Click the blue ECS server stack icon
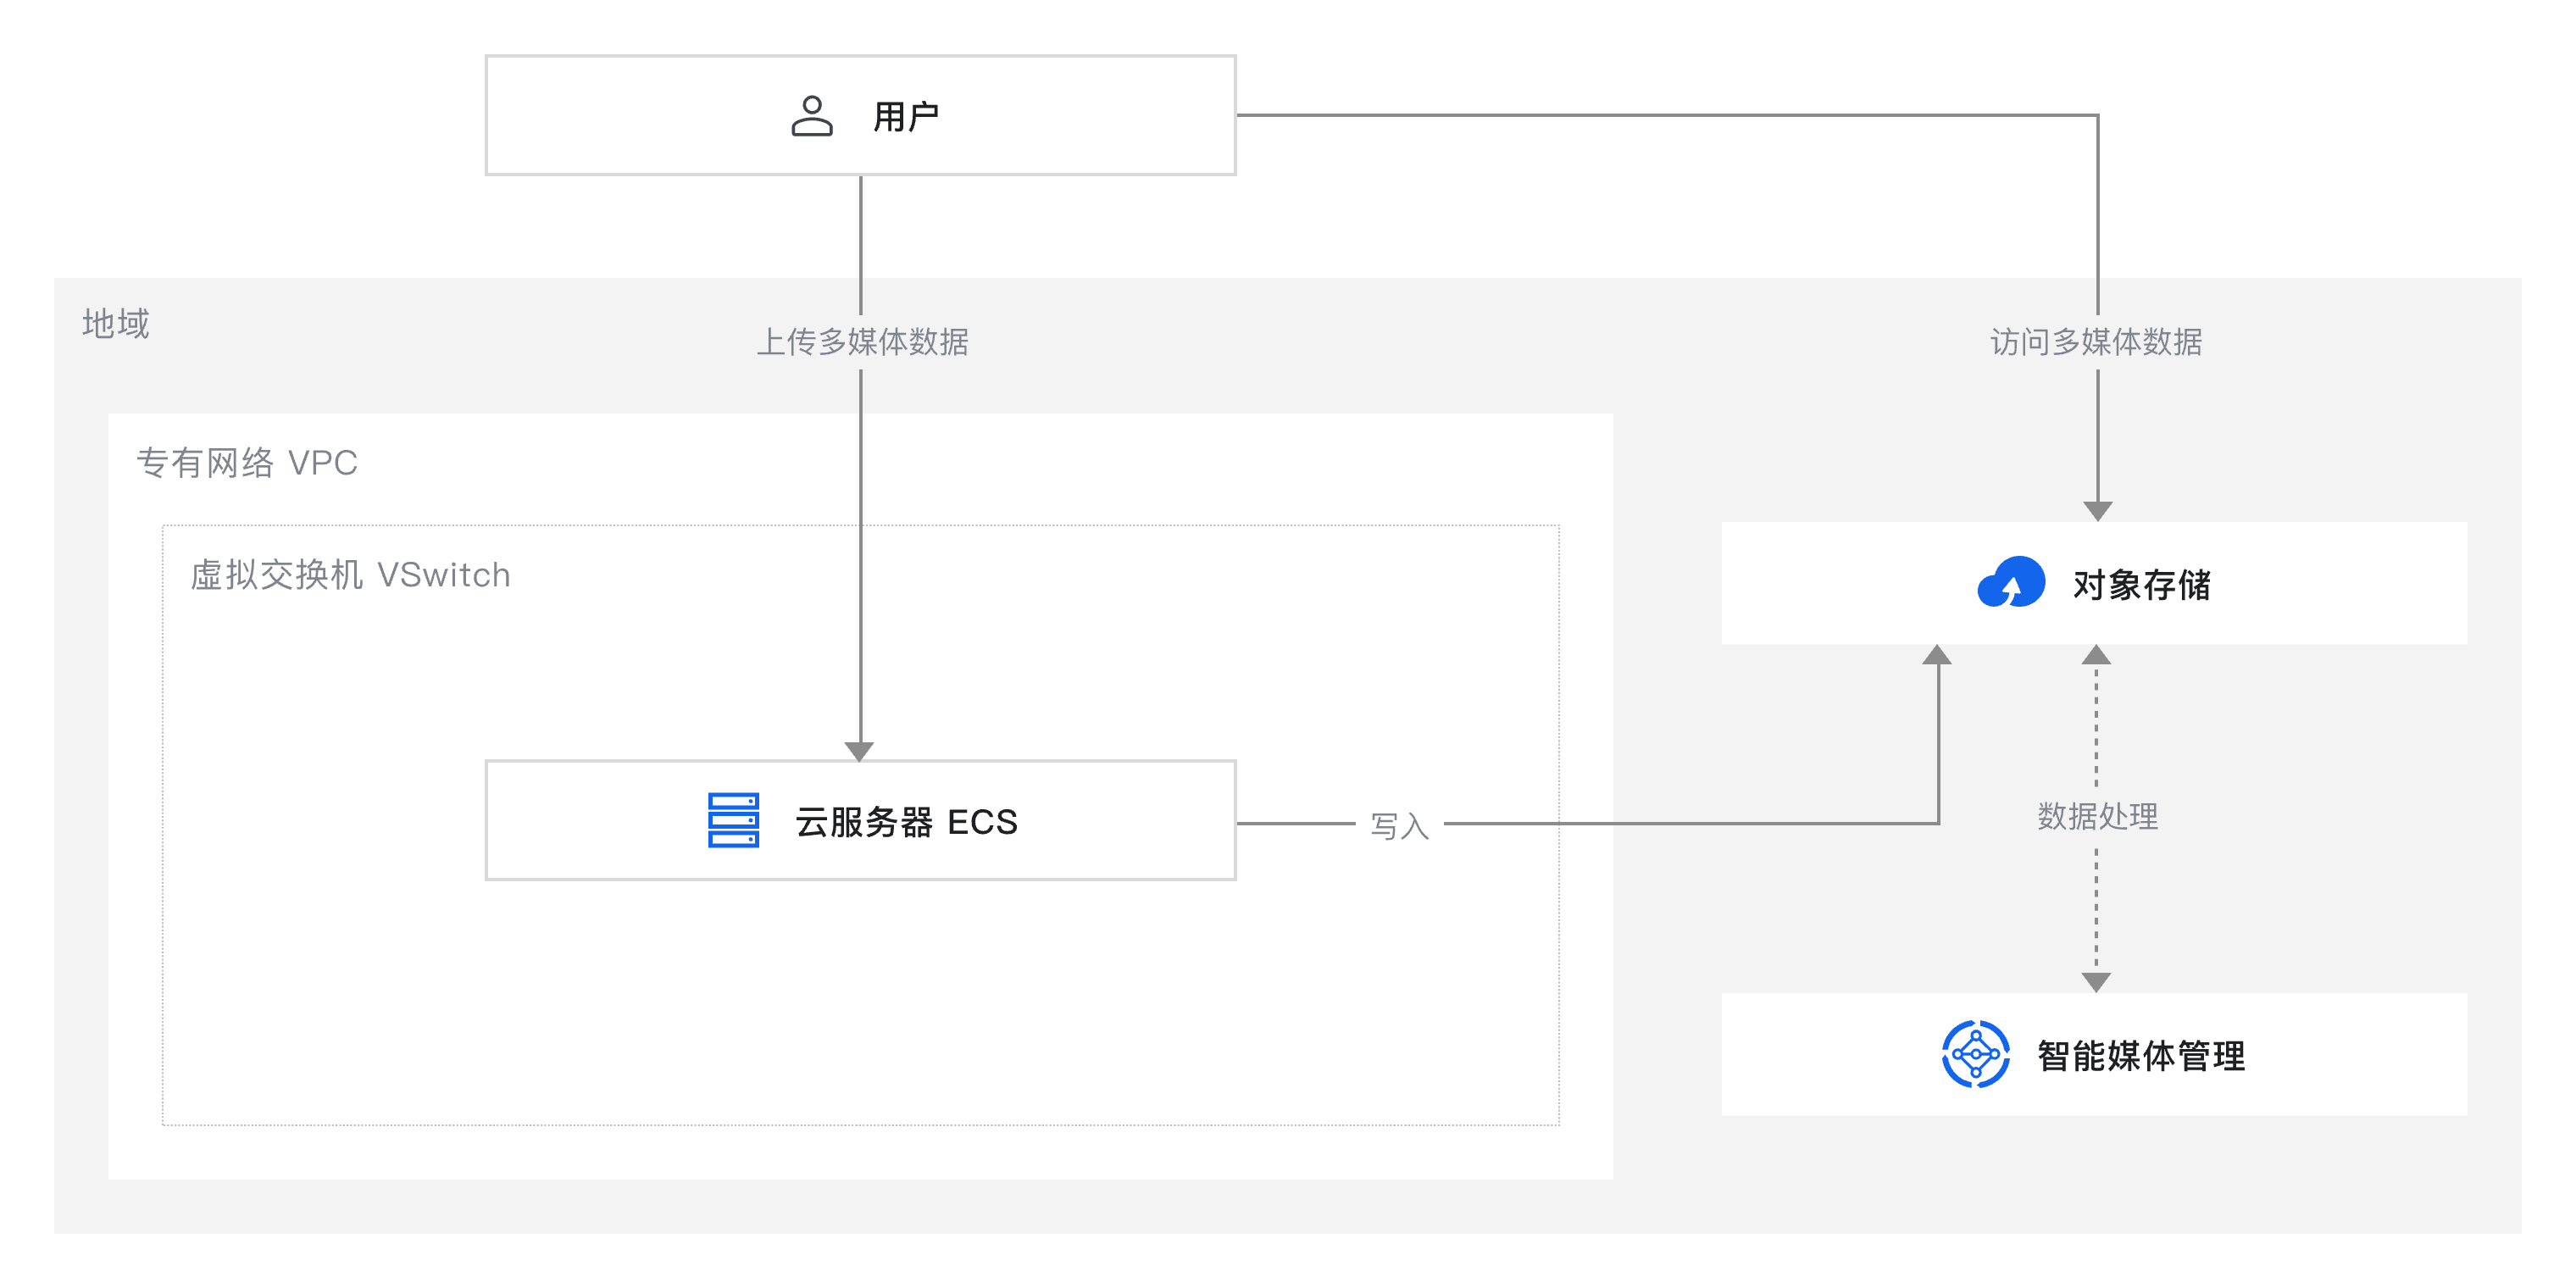 pos(733,820)
